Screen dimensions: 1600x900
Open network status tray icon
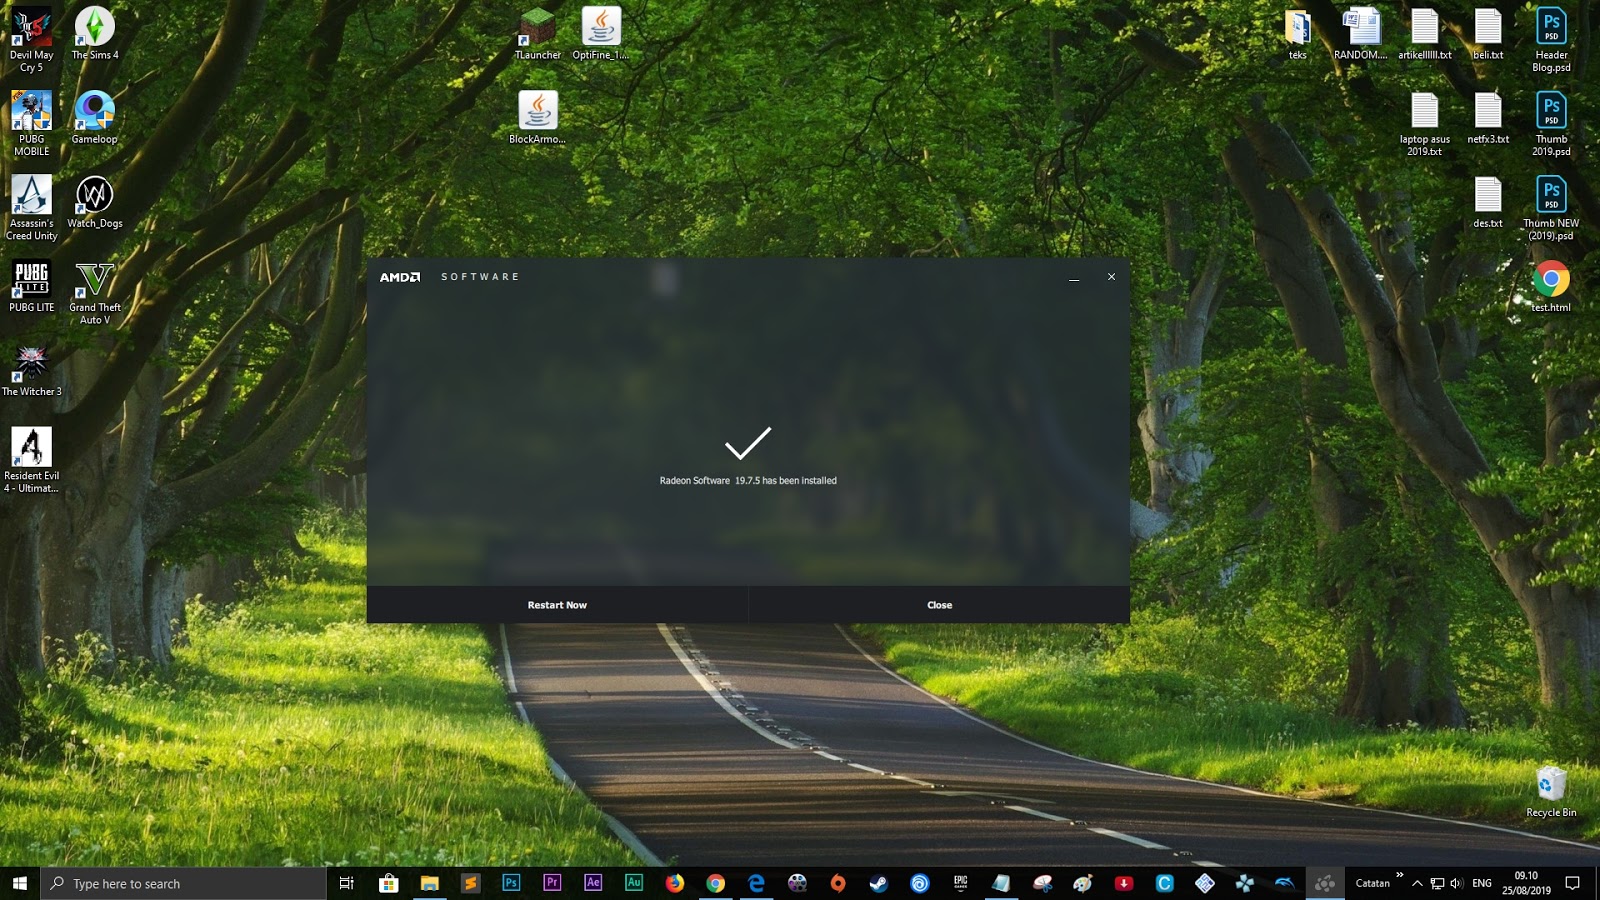(1437, 883)
